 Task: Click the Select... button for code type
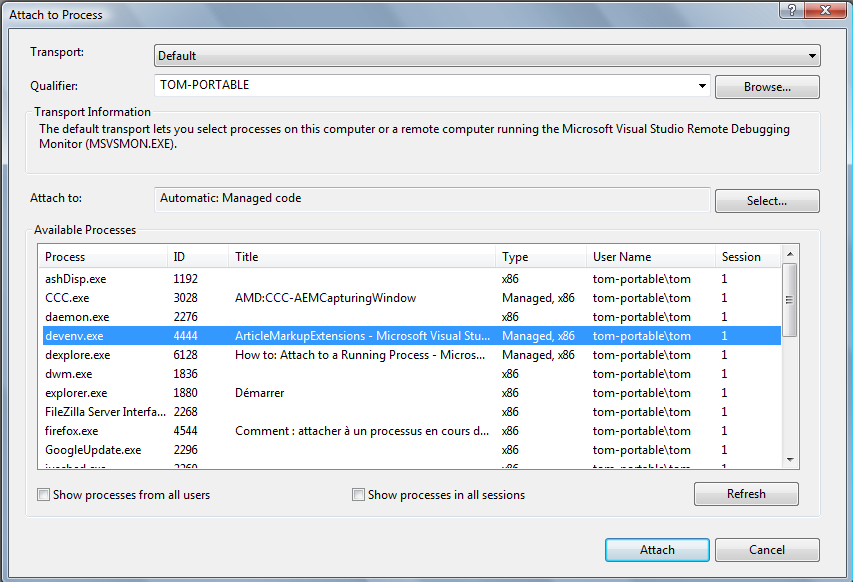pos(767,201)
